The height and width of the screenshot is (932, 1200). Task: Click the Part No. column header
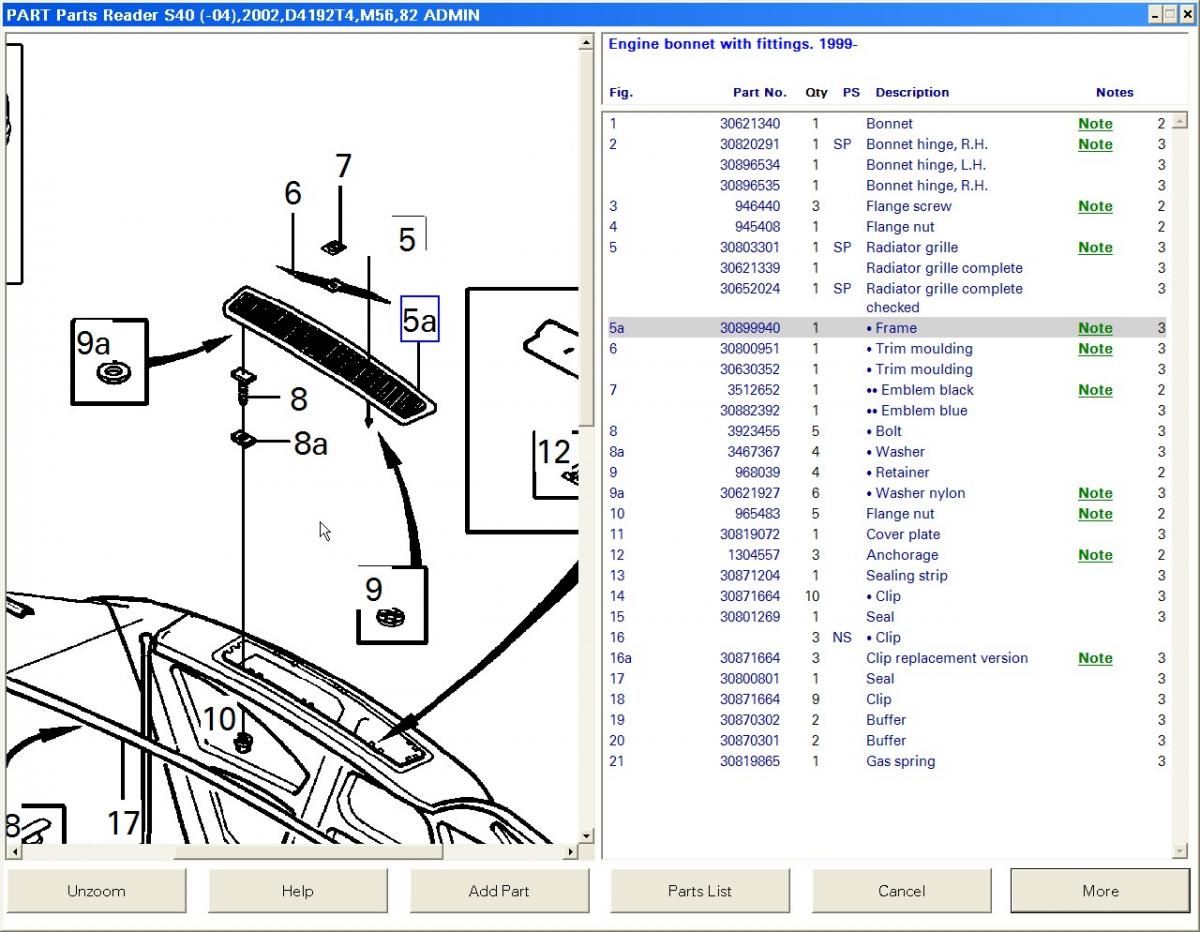tap(760, 92)
